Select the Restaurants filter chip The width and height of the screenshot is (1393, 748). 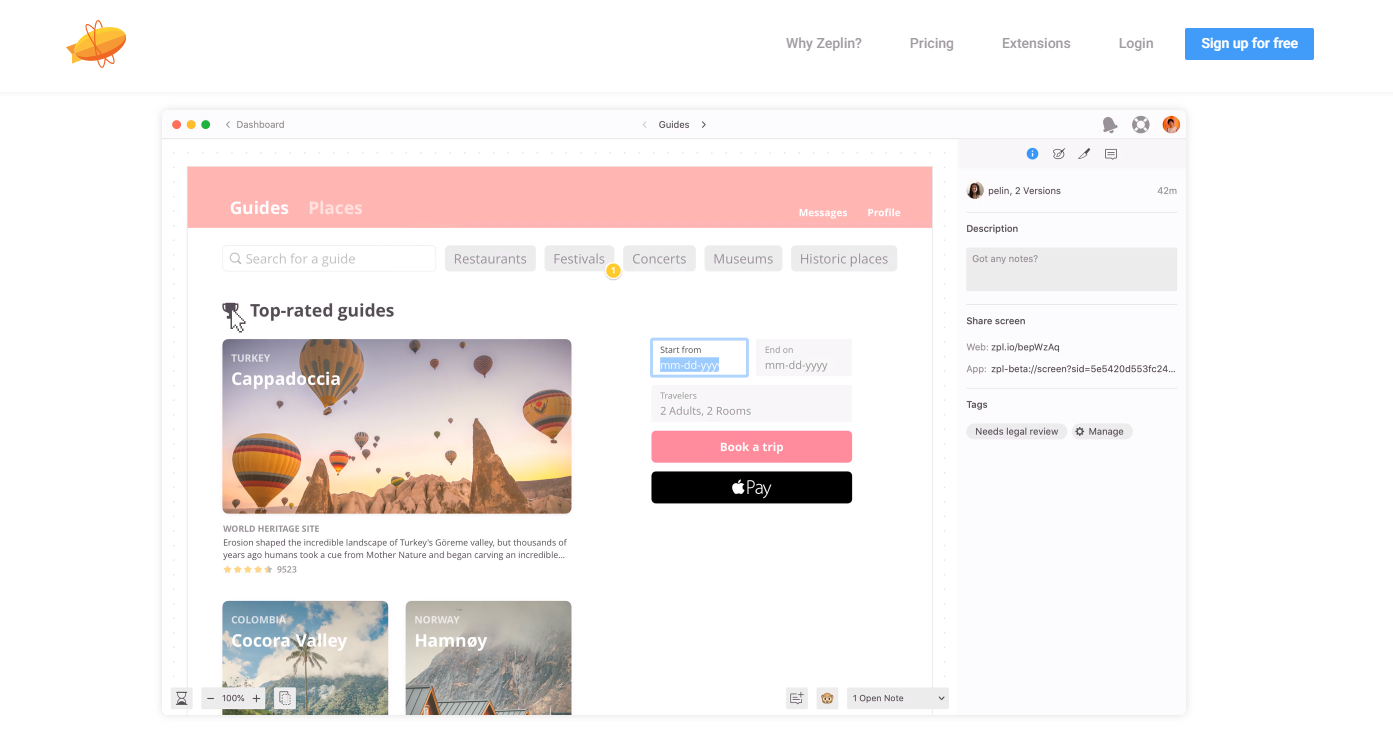coord(490,258)
